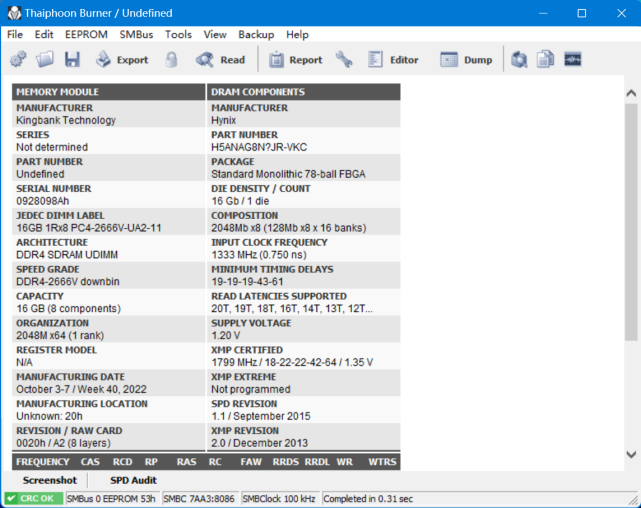641x508 pixels.
Task: Click the 19-19-19-43-61 timing delays
Action: 247,282
